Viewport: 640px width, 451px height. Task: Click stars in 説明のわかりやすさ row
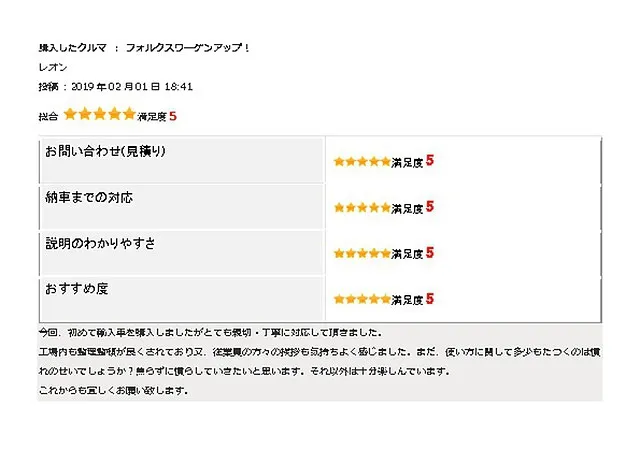(x=362, y=253)
